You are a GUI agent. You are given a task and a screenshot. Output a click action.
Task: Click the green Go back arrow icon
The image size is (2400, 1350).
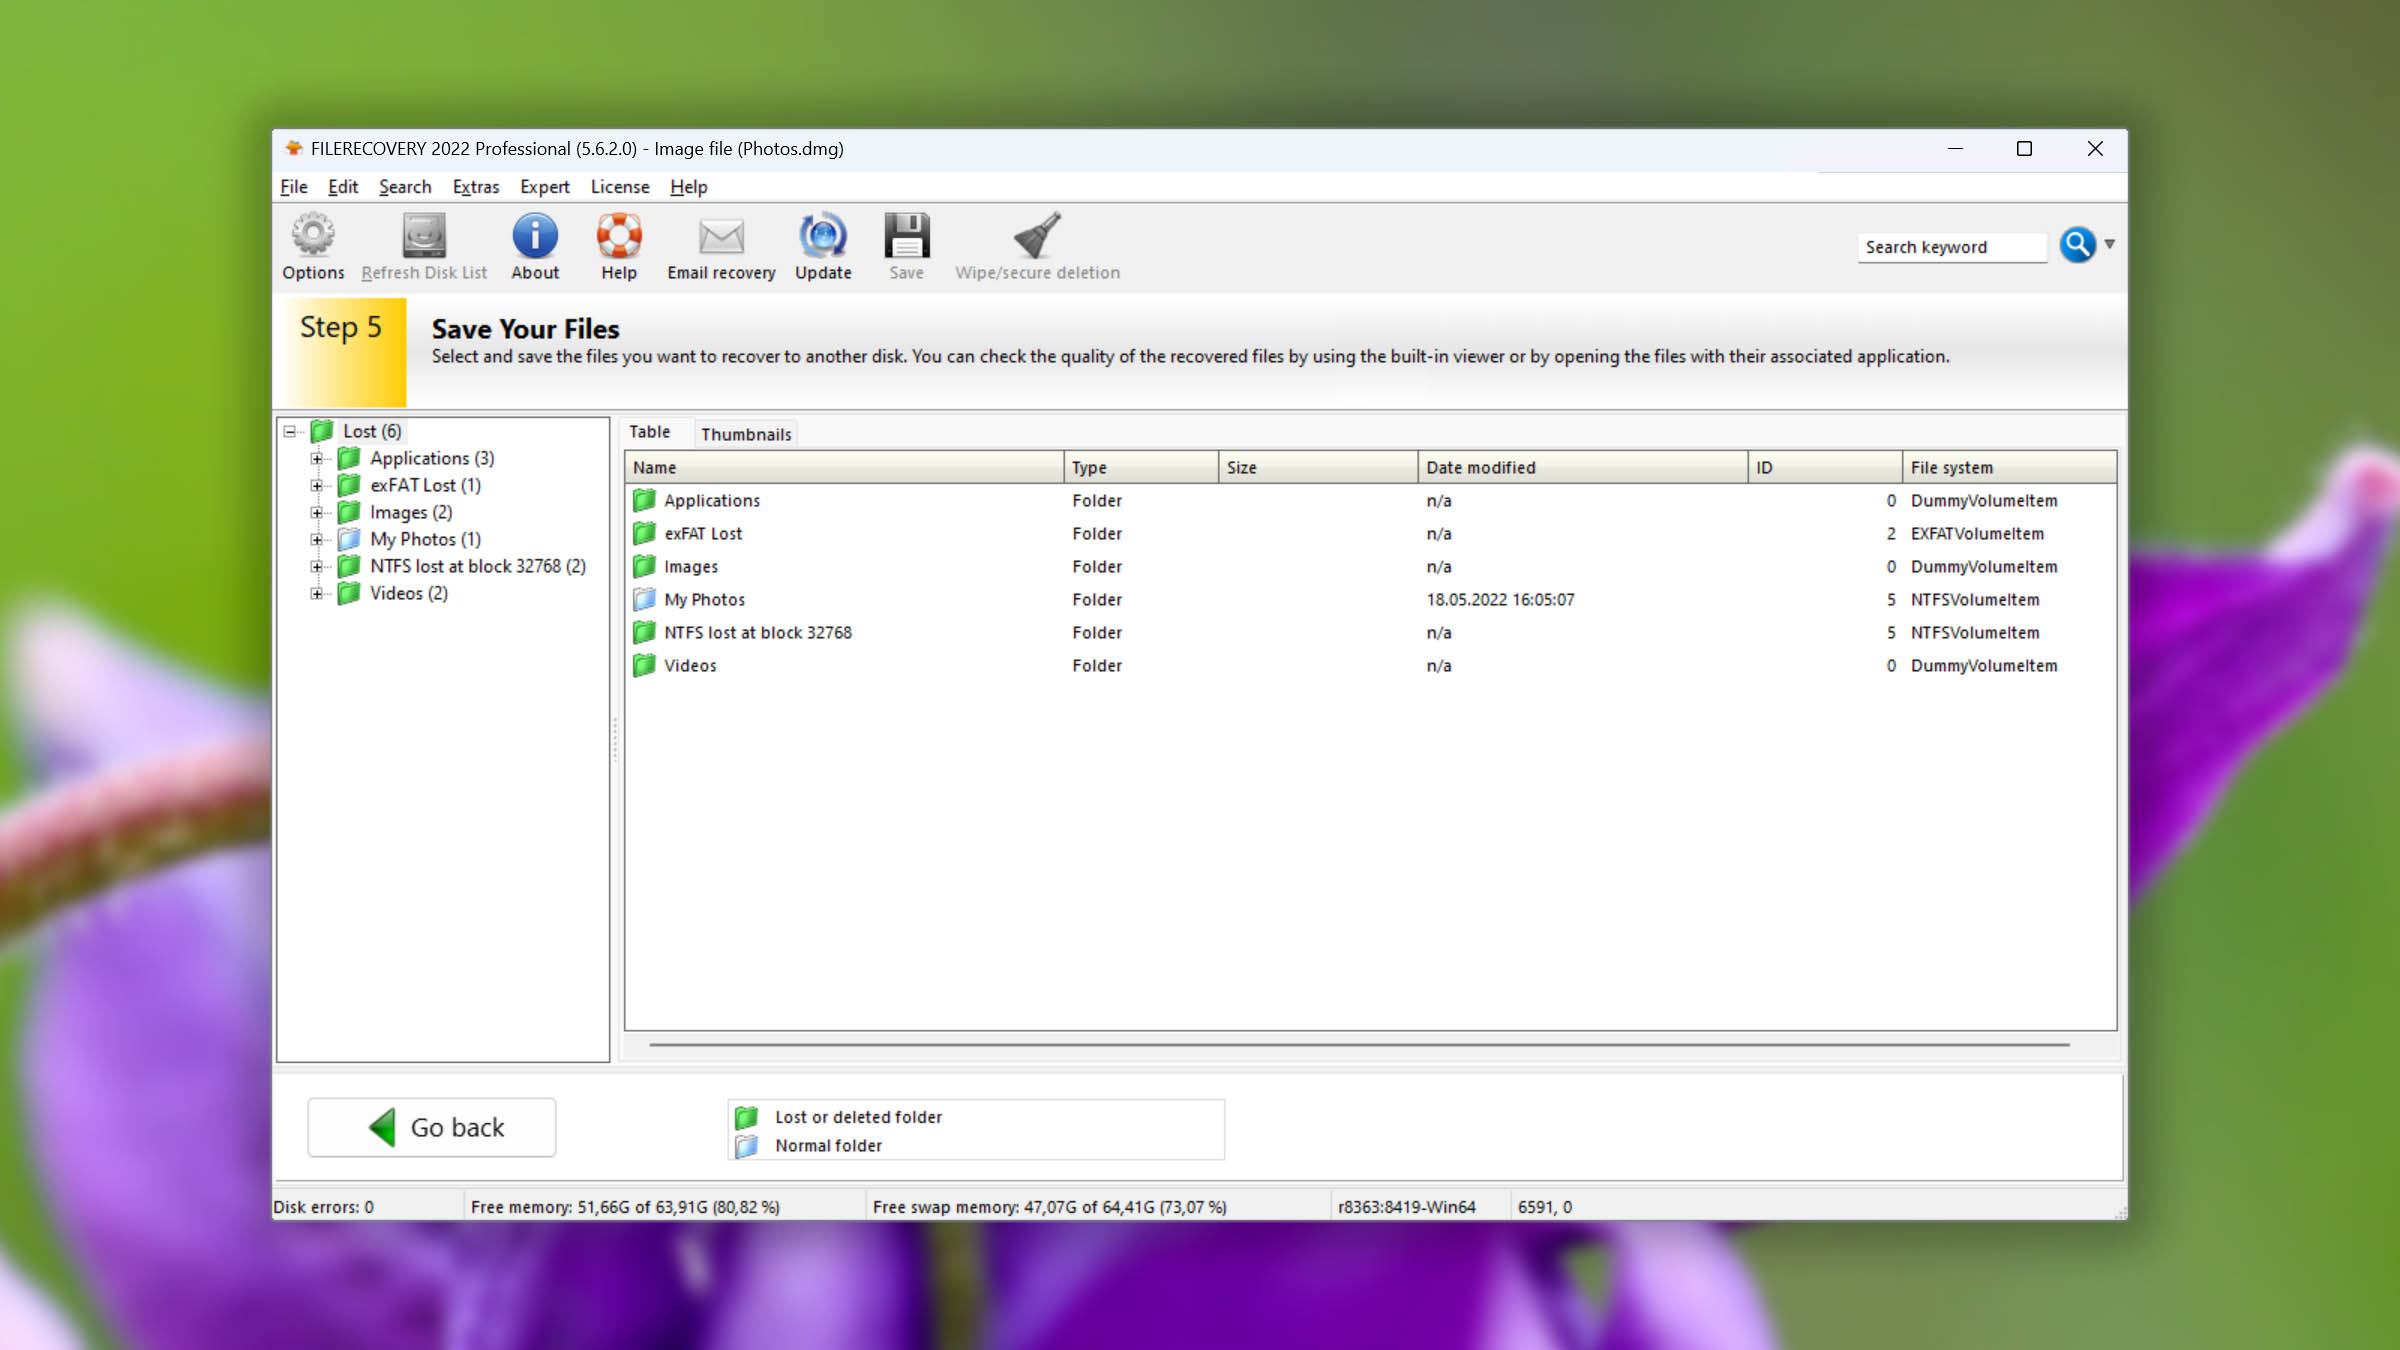[382, 1127]
